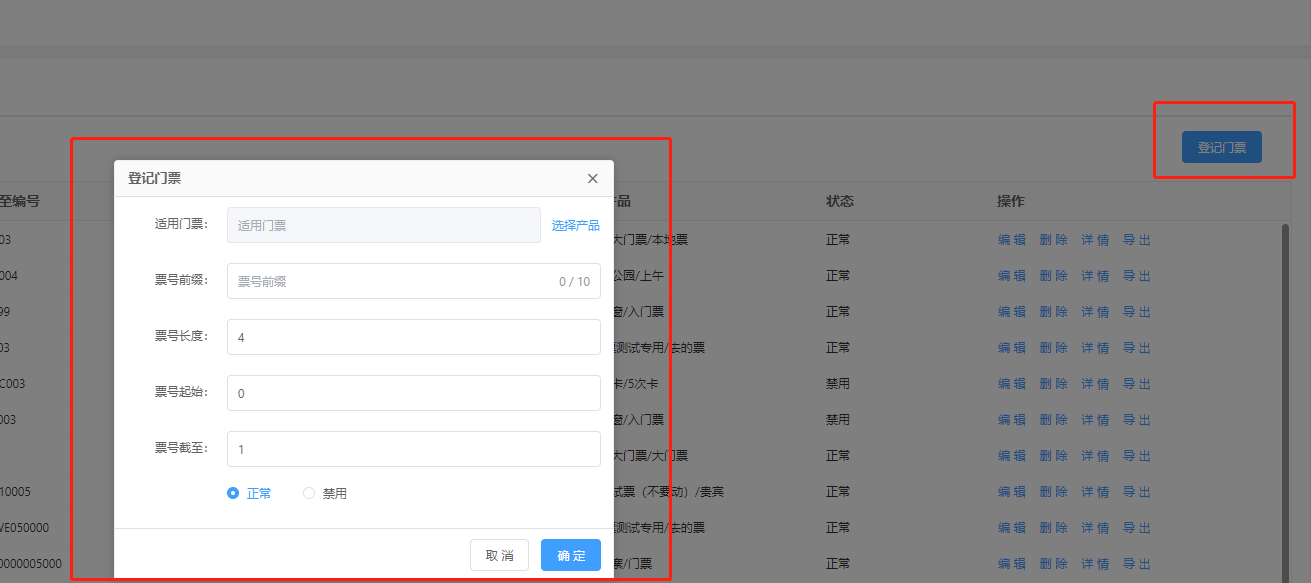Click 导出 for the 大门票/本地票 row
Image resolution: width=1311 pixels, height=583 pixels.
pos(1137,240)
